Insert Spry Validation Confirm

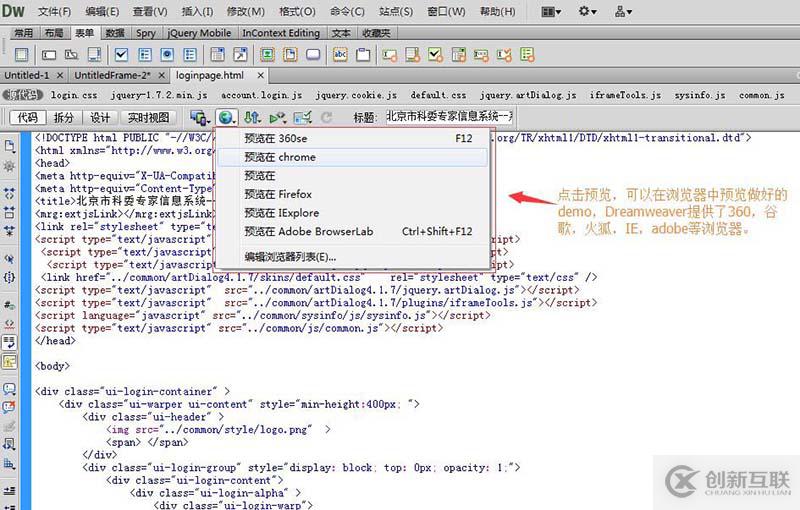504,55
